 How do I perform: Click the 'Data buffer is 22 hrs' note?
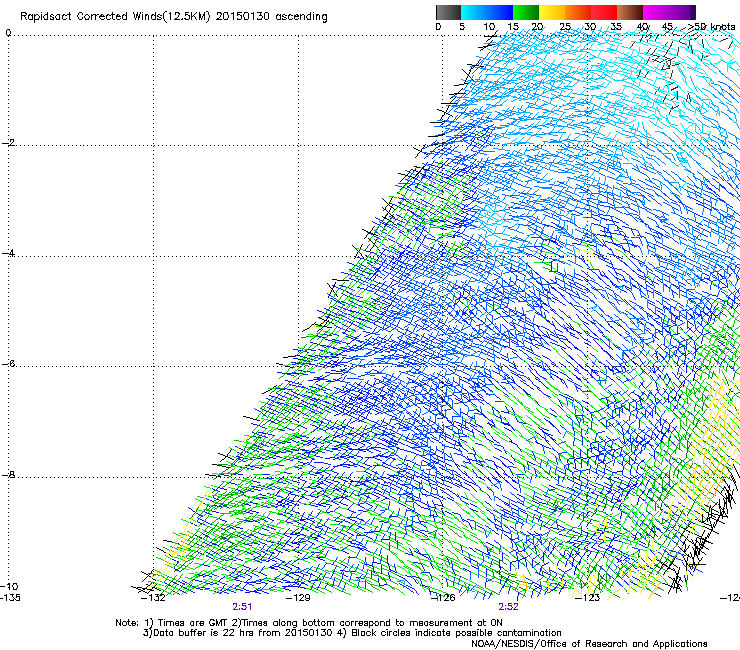(x=352, y=633)
